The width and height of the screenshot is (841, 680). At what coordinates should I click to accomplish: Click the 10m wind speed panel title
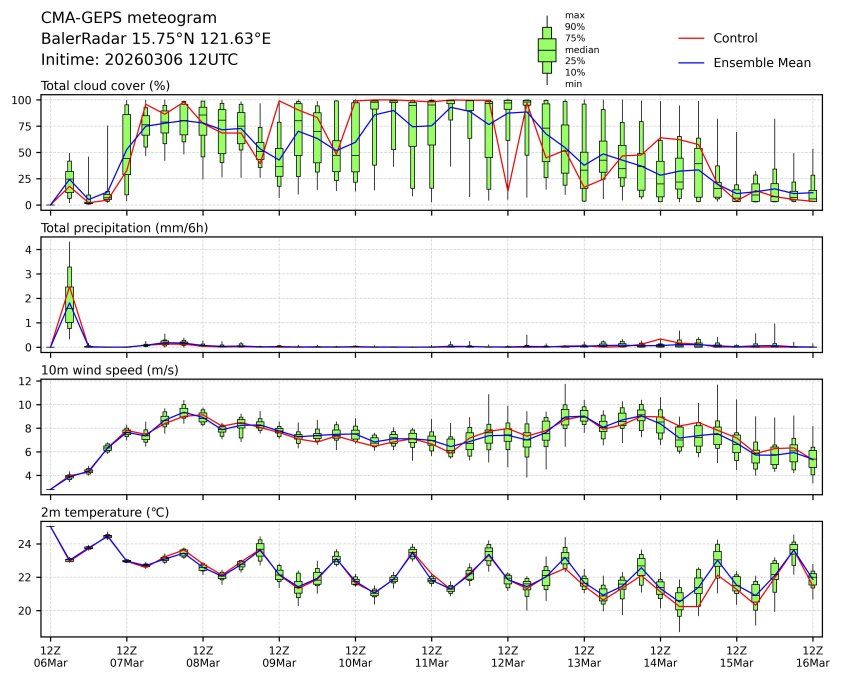[103, 370]
